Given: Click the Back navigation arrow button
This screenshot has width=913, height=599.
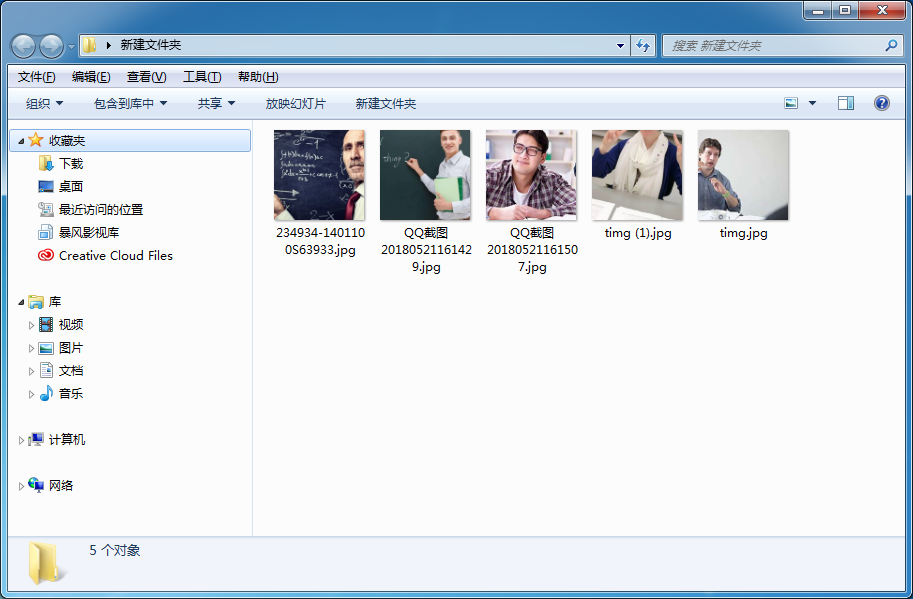Looking at the screenshot, I should tap(24, 46).
